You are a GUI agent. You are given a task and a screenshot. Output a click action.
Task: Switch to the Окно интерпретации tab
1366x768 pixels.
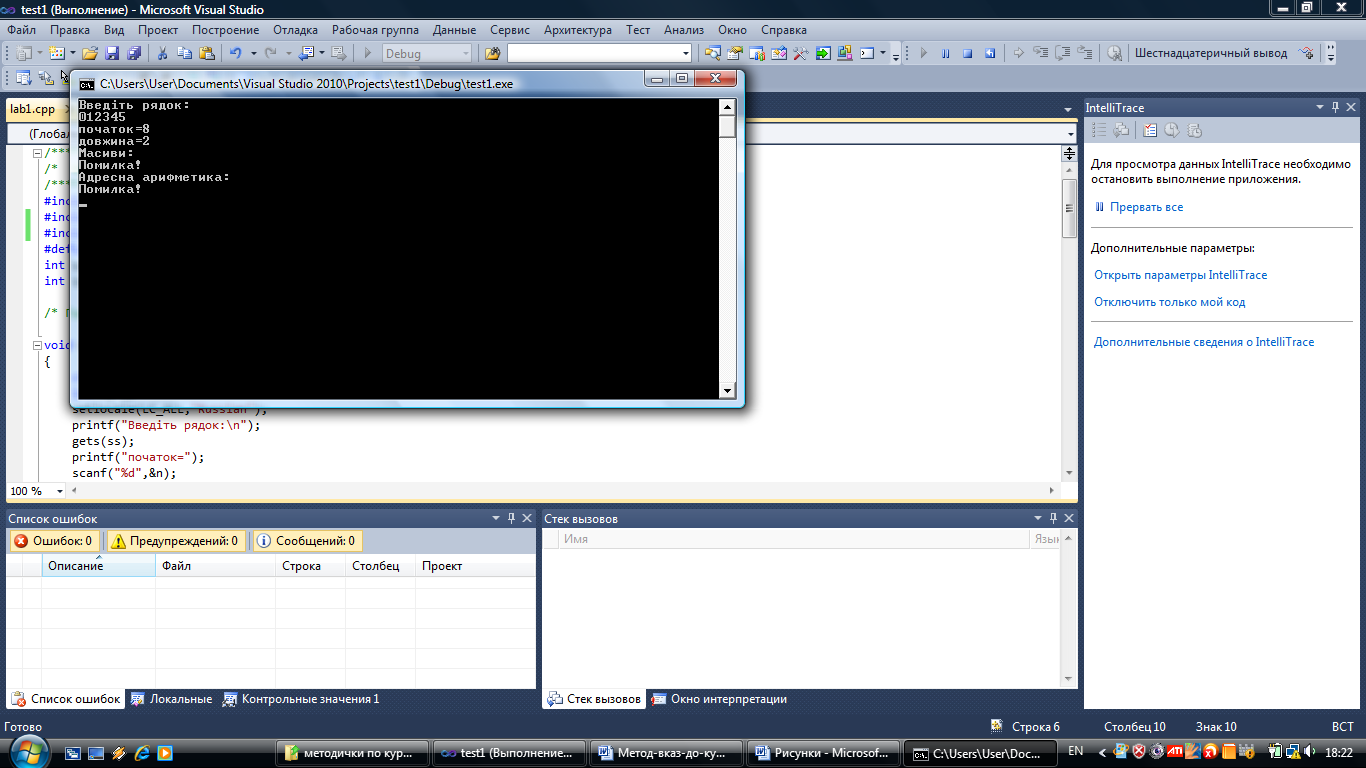coord(719,699)
